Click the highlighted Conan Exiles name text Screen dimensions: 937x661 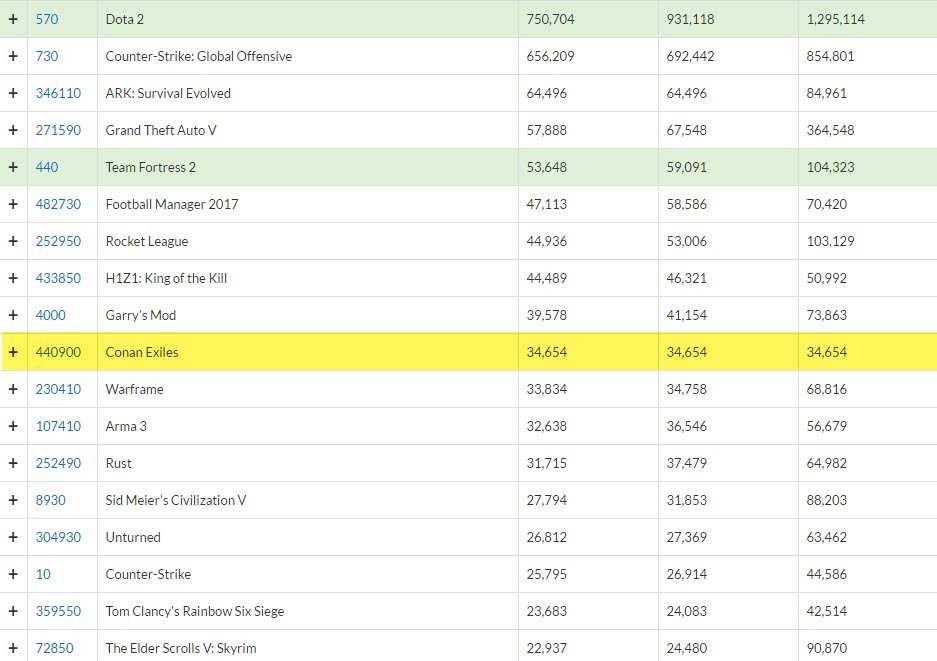142,353
